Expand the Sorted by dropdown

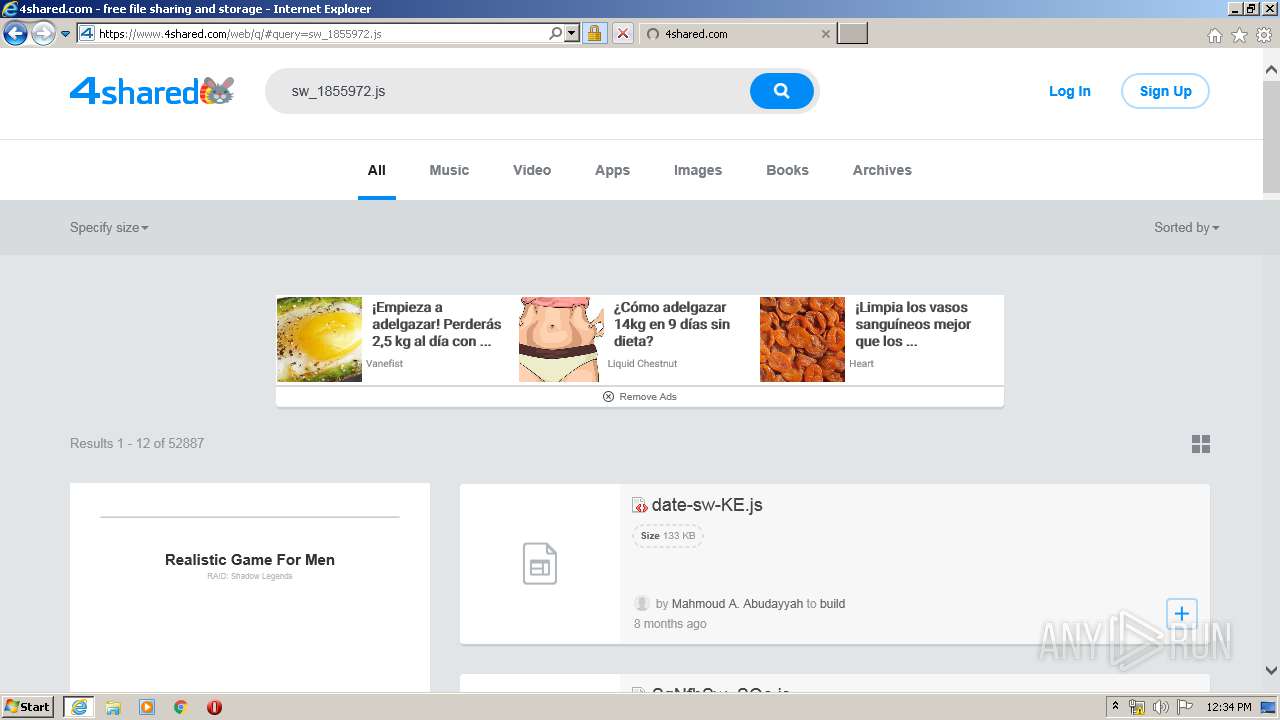click(x=1186, y=228)
